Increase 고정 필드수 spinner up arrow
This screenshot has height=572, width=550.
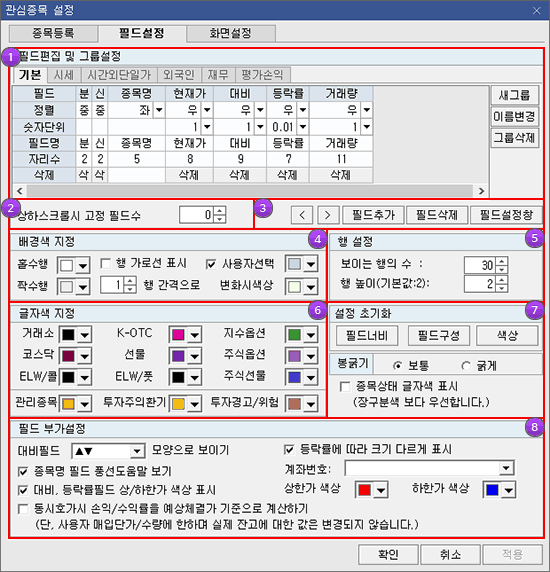pyautogui.click(x=220, y=211)
